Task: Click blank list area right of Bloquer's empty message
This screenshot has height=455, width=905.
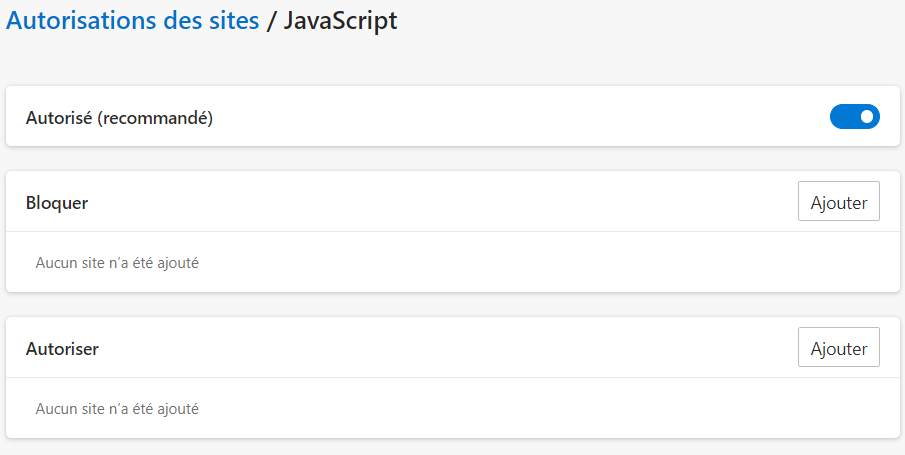Action: [x=550, y=263]
